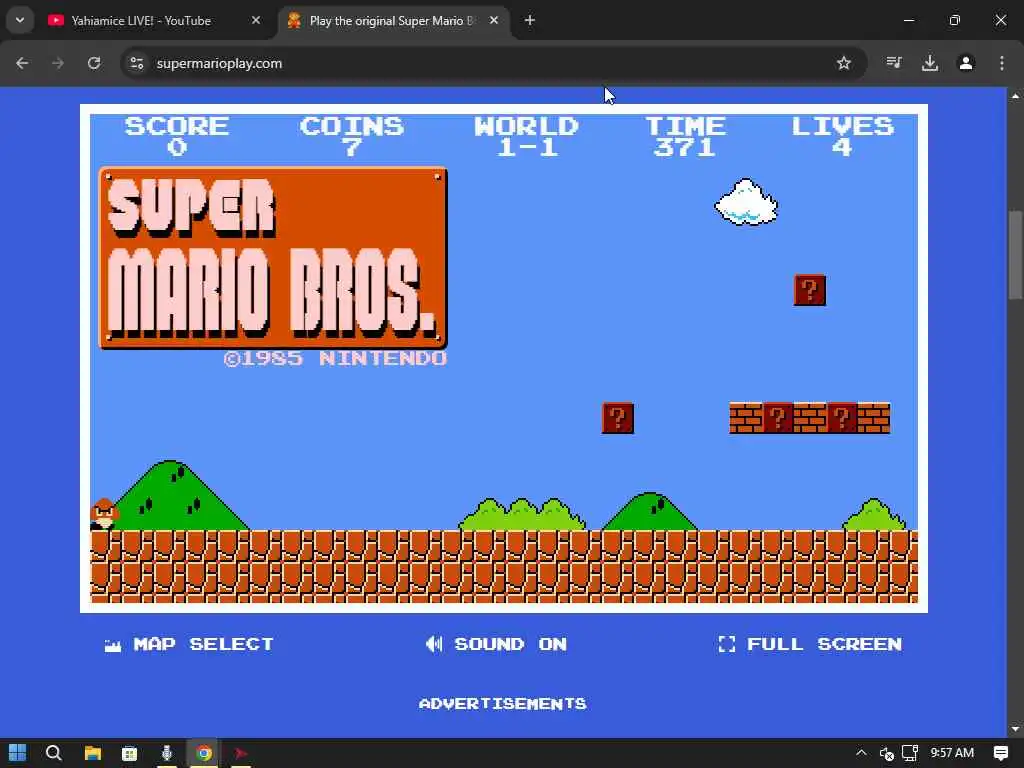Select the Play the original Super Mario tab
The image size is (1024, 768).
(x=391, y=21)
